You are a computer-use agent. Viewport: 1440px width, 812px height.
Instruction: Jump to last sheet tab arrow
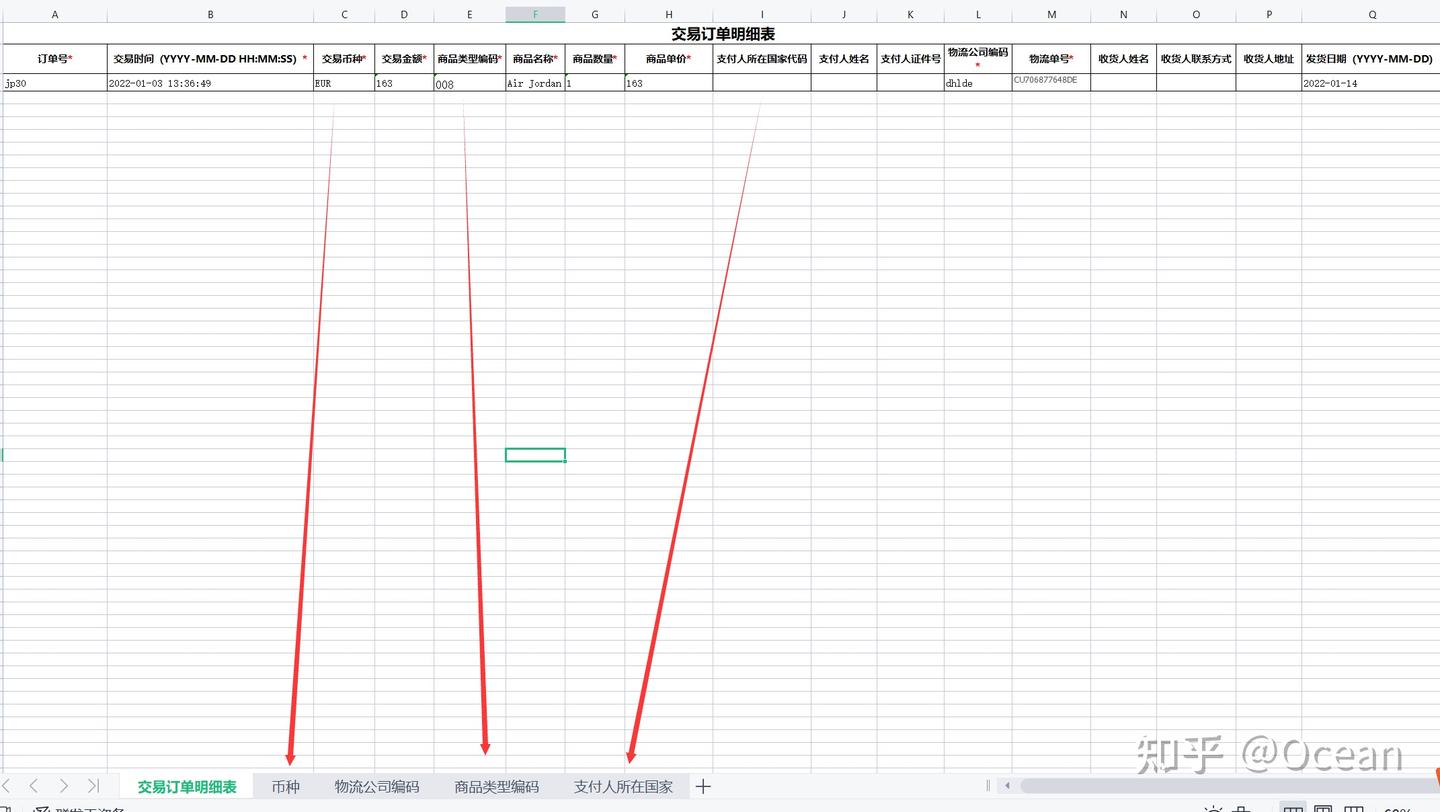point(93,786)
